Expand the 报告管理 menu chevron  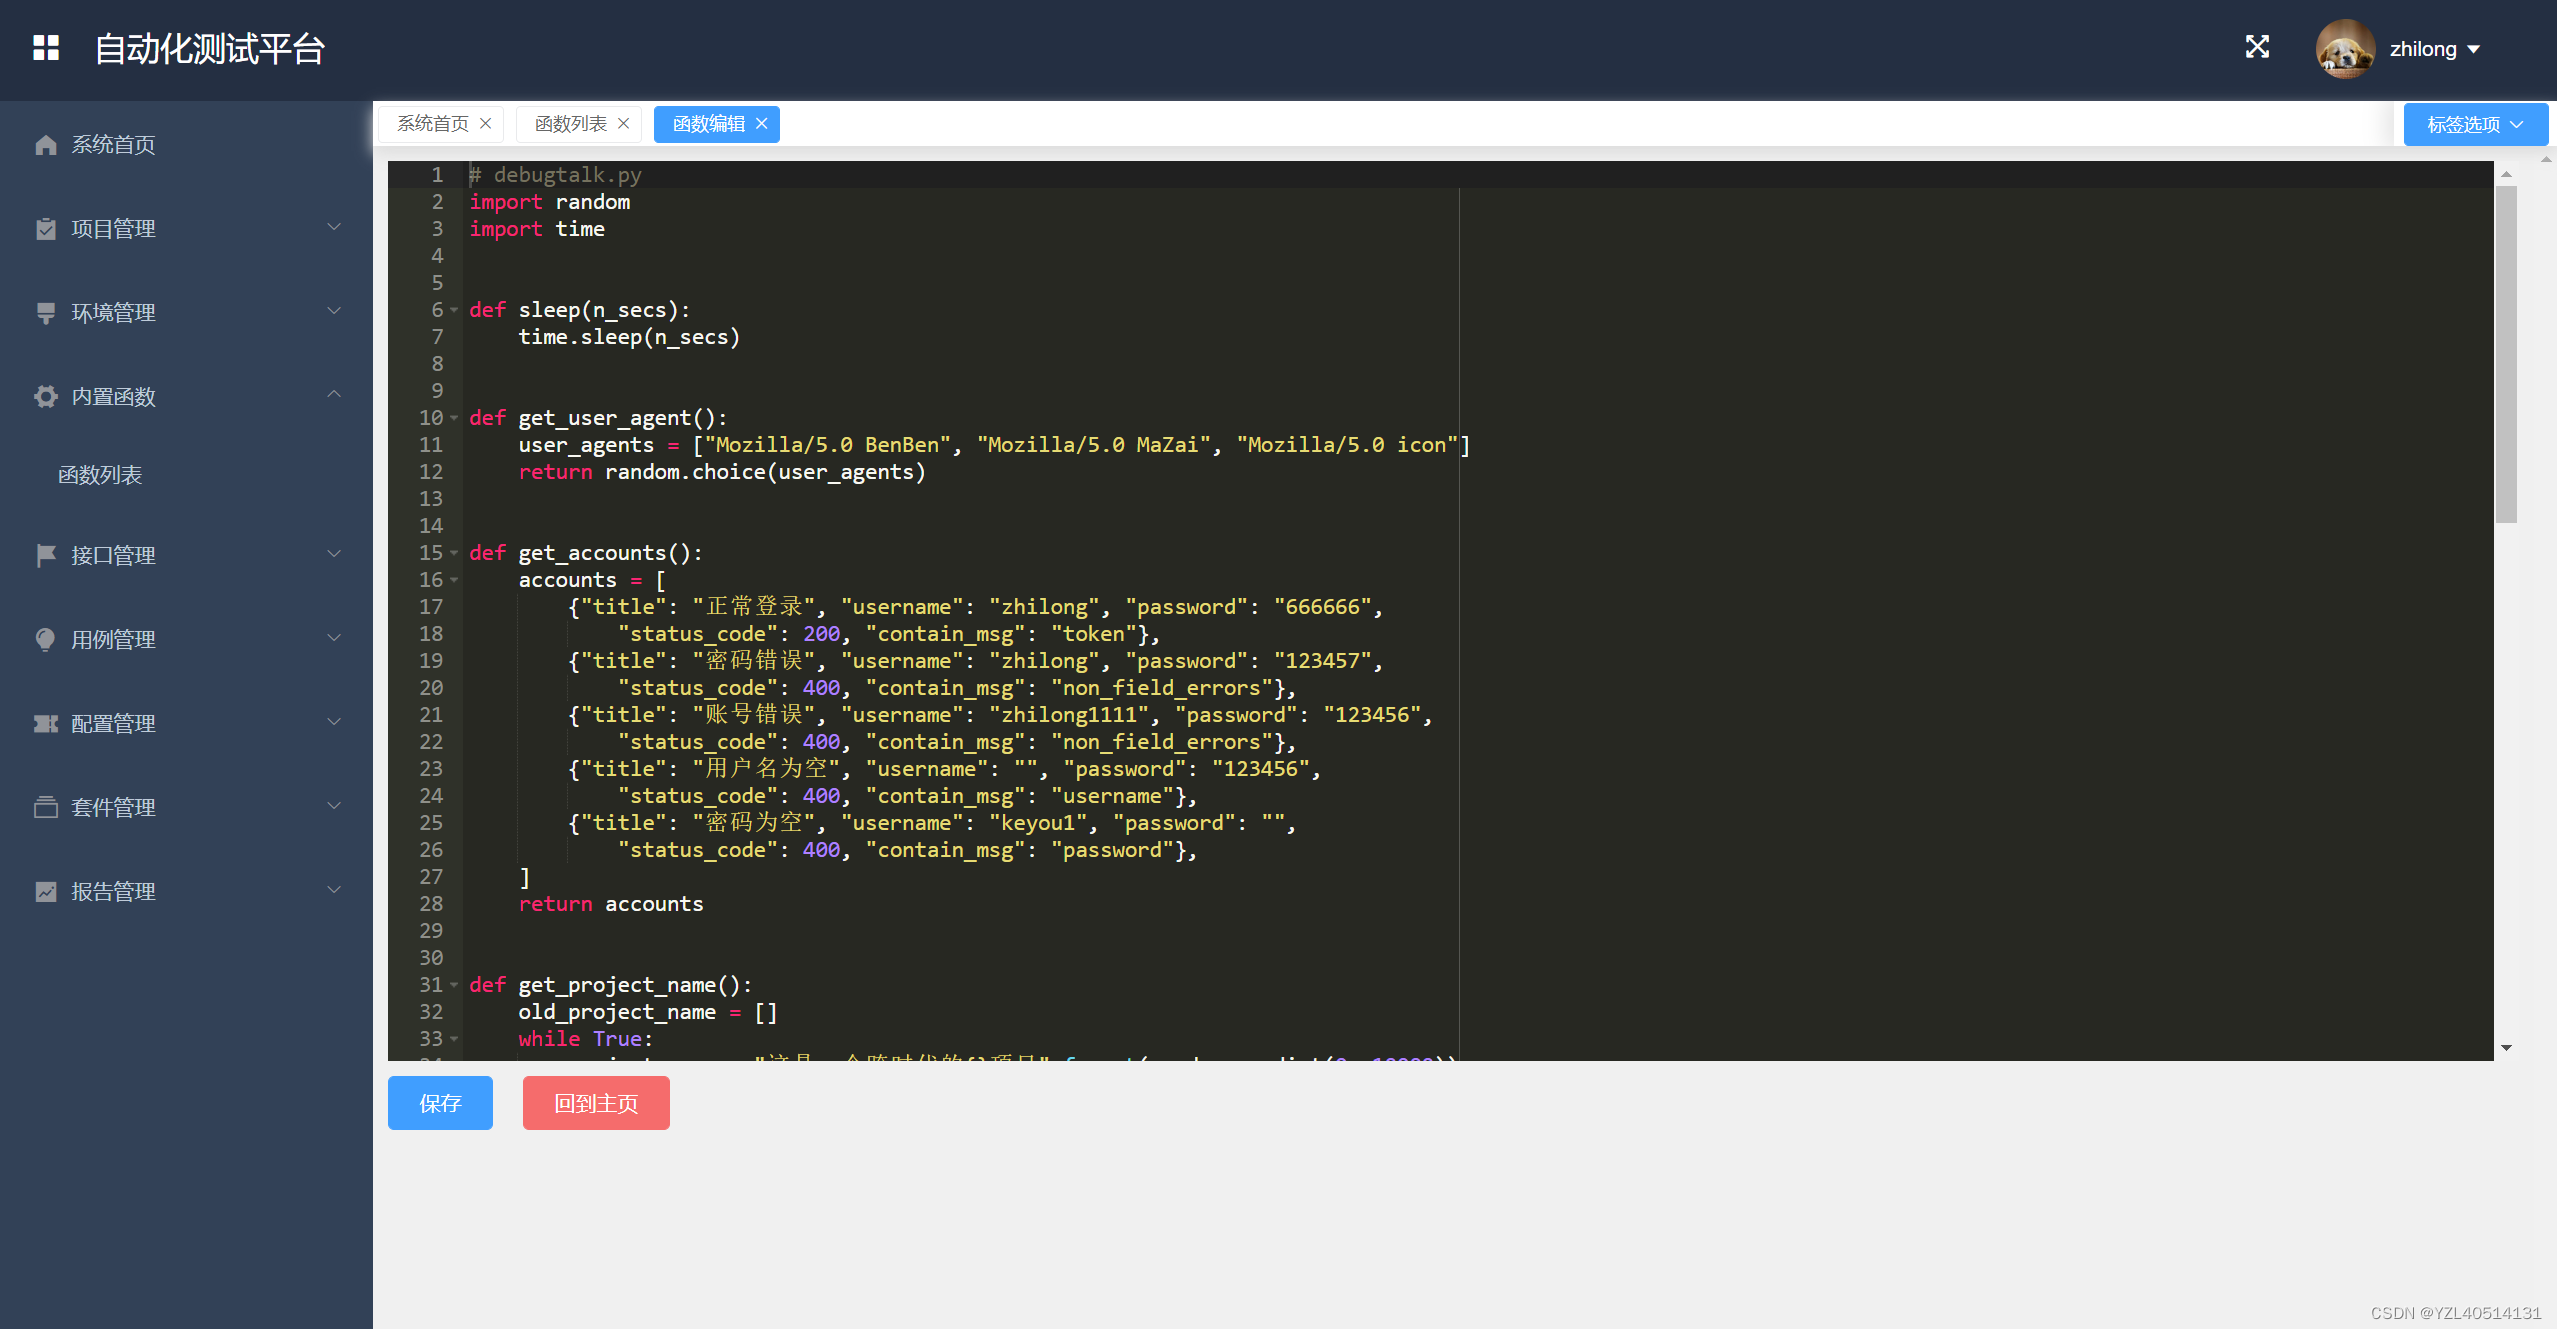334,891
